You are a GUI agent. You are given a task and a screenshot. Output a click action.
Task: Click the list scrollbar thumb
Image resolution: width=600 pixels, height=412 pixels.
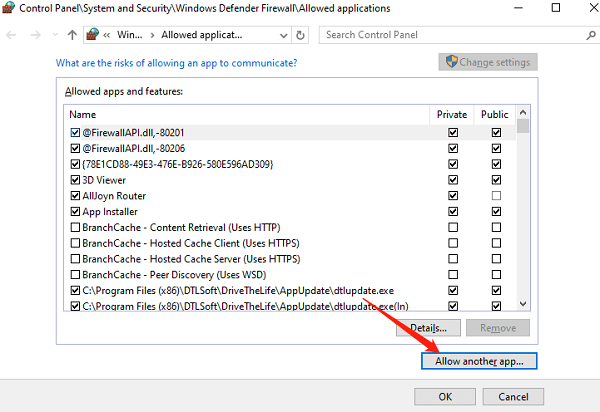pyautogui.click(x=523, y=126)
